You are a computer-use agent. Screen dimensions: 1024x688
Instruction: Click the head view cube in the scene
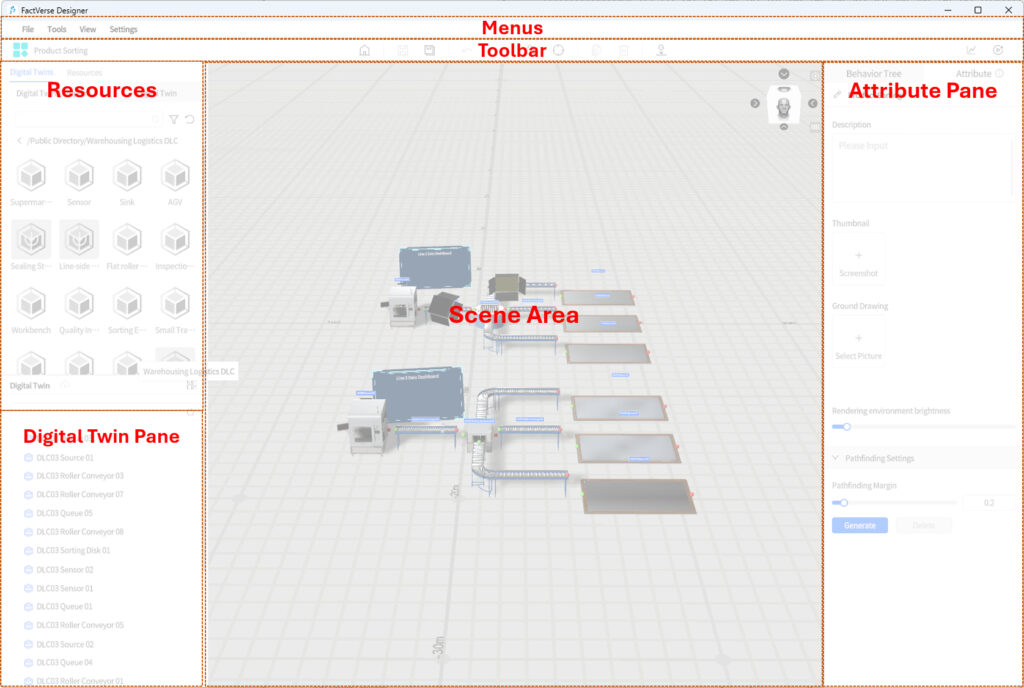click(784, 104)
